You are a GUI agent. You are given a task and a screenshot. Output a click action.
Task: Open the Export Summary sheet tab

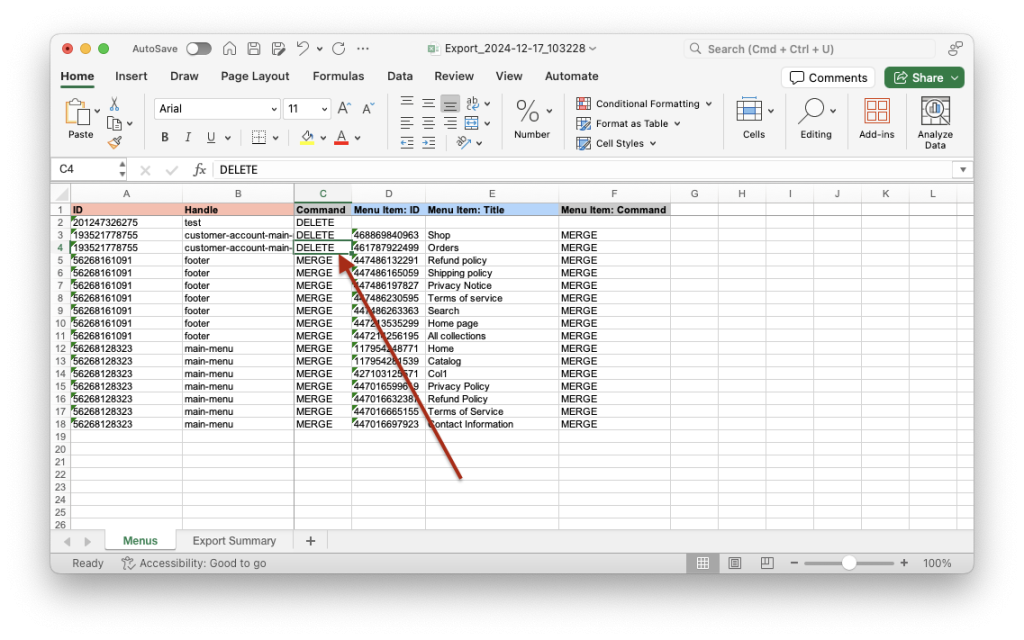(235, 540)
